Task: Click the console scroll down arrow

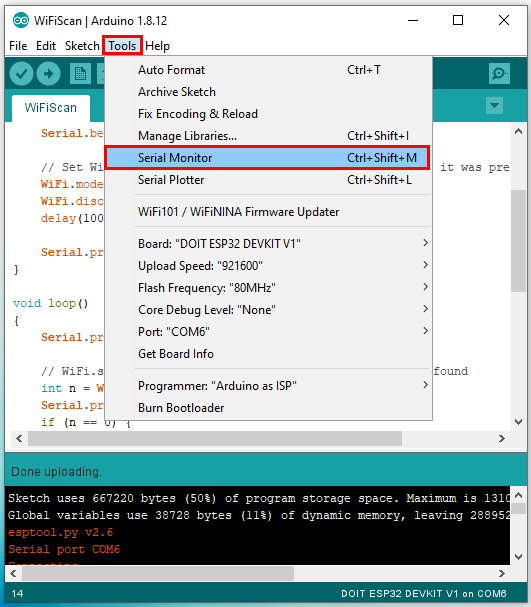Action: (x=519, y=557)
